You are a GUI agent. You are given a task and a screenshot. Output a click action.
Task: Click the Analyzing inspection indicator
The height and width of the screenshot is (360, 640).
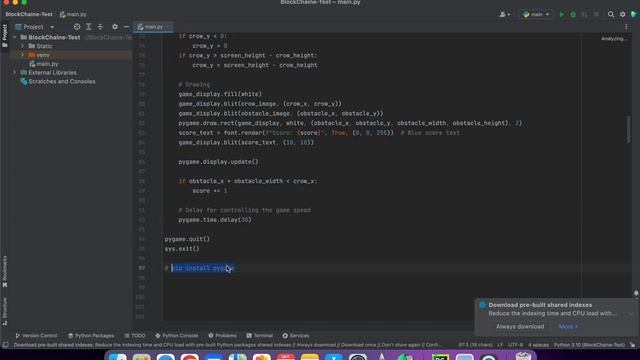(613, 39)
